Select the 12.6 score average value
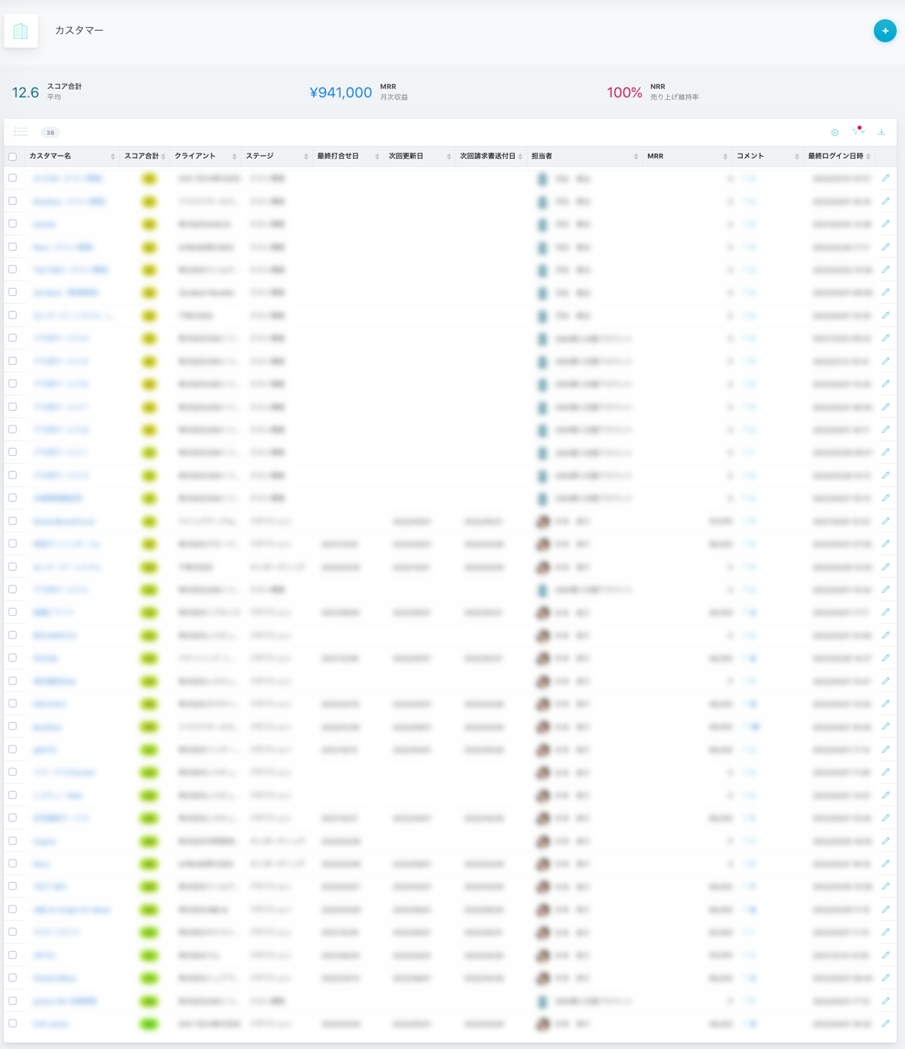 click(25, 92)
